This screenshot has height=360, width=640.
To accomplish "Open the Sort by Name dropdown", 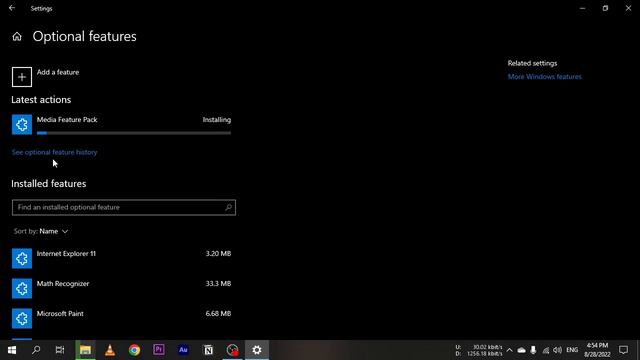I will (x=41, y=231).
